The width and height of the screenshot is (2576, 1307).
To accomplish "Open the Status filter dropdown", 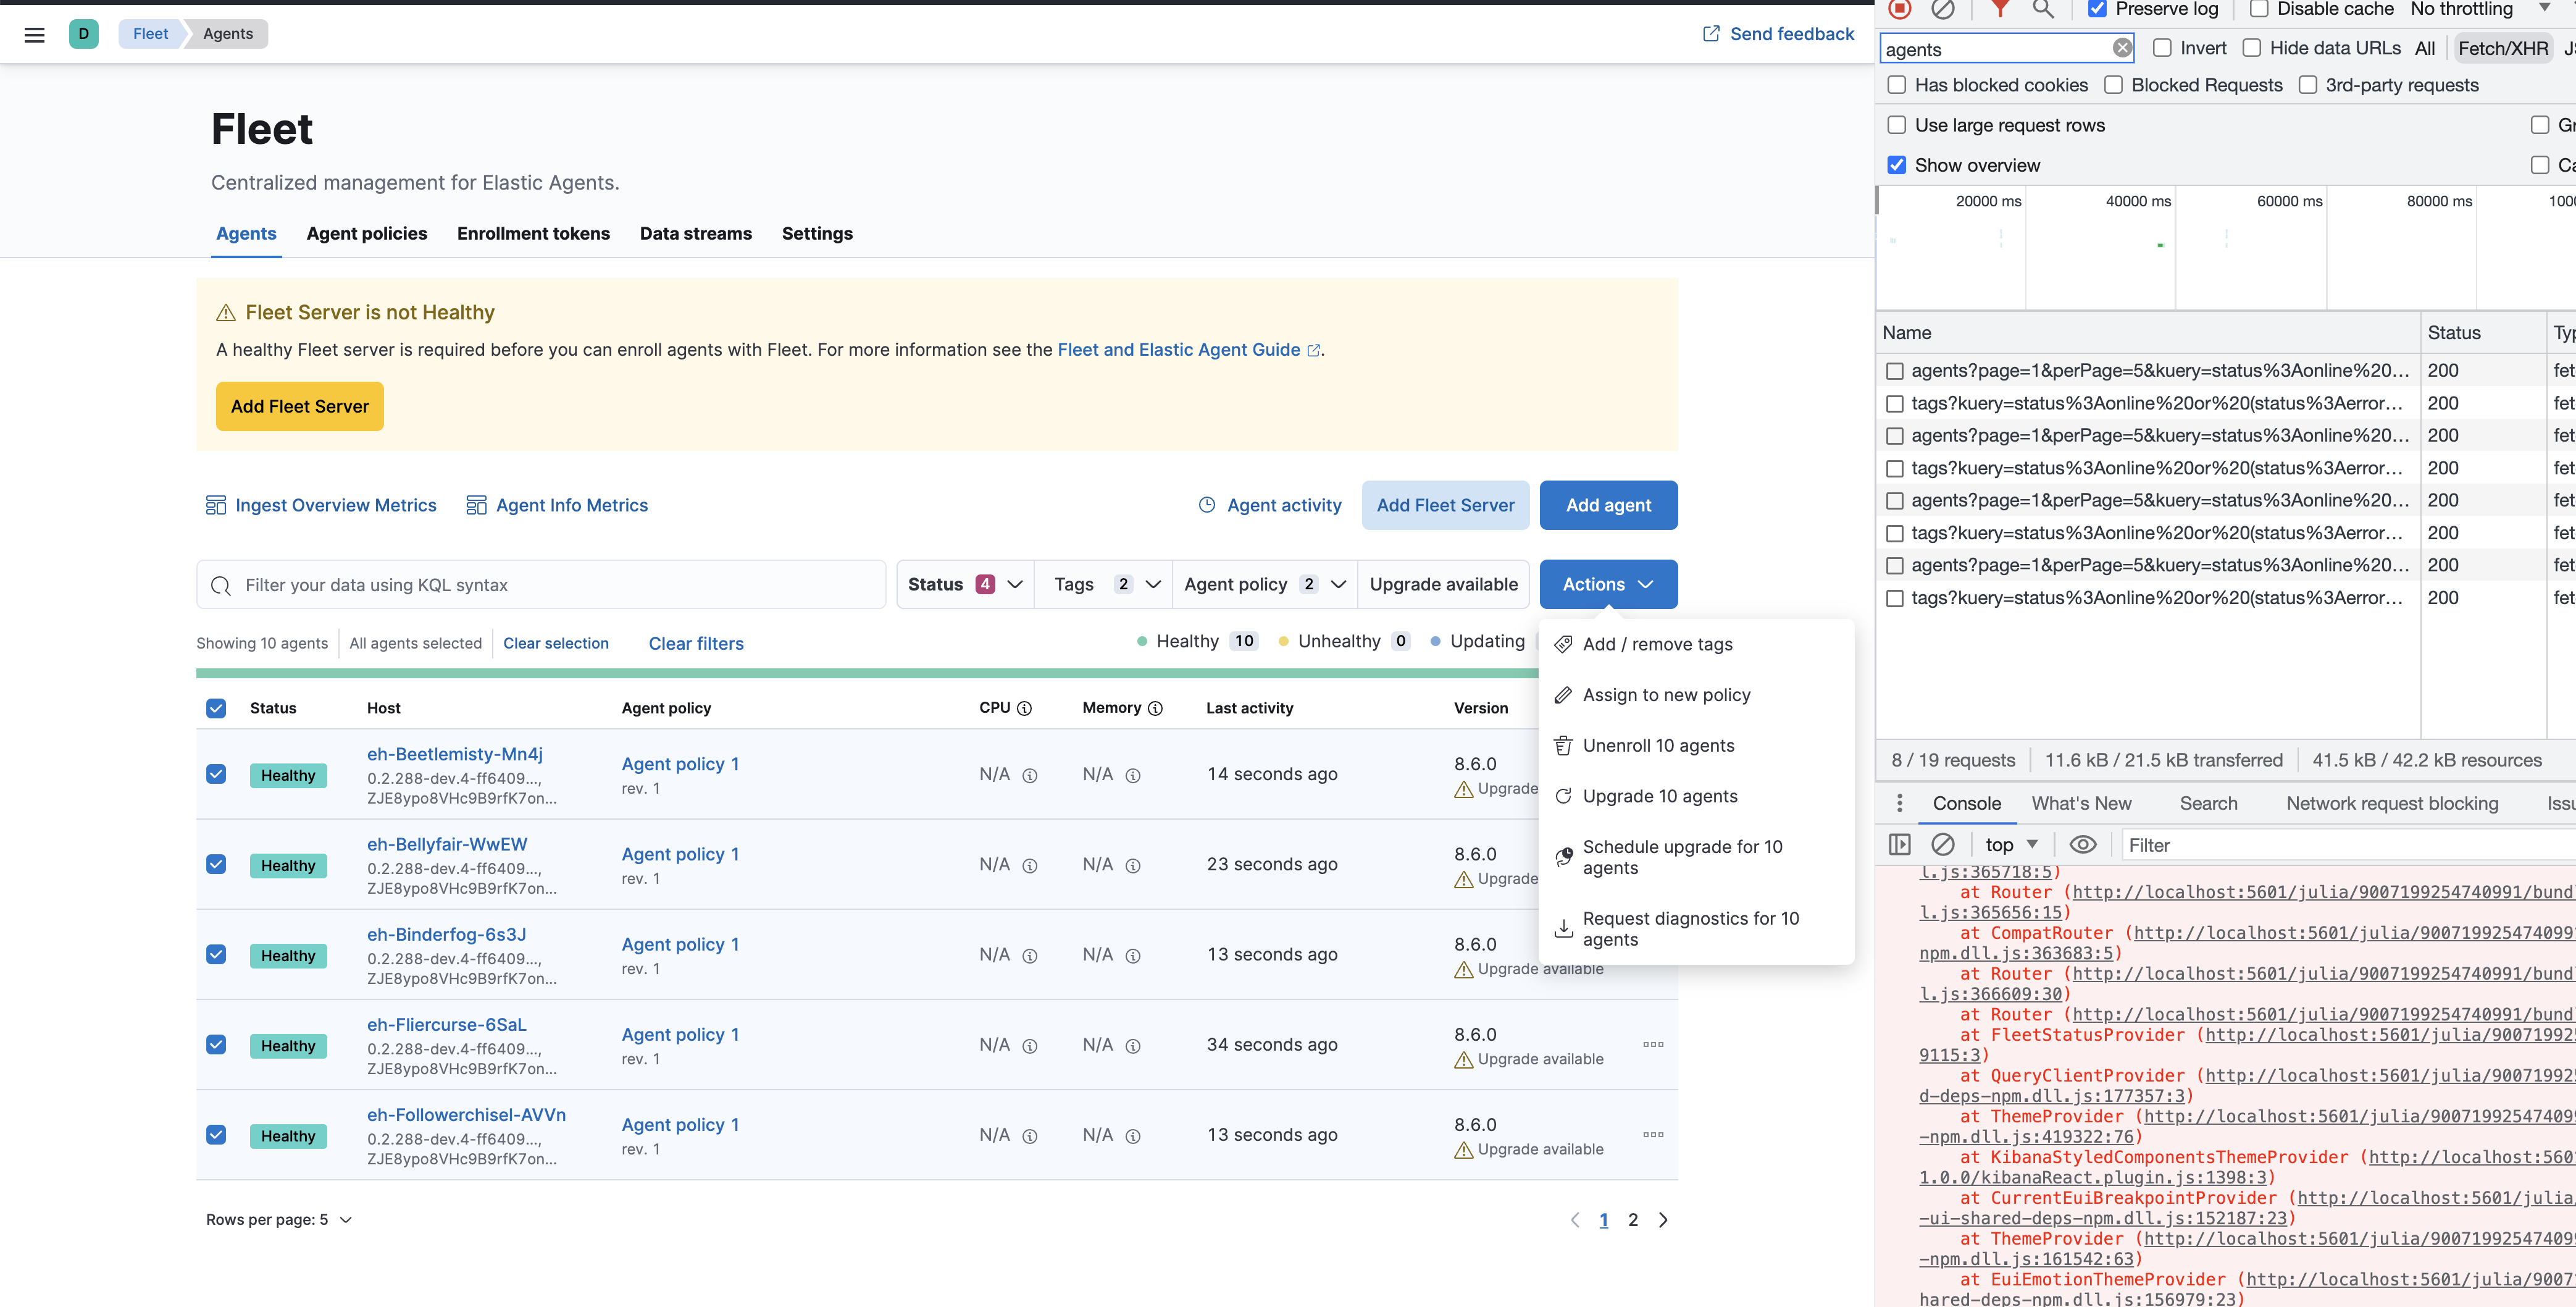I will tap(965, 584).
